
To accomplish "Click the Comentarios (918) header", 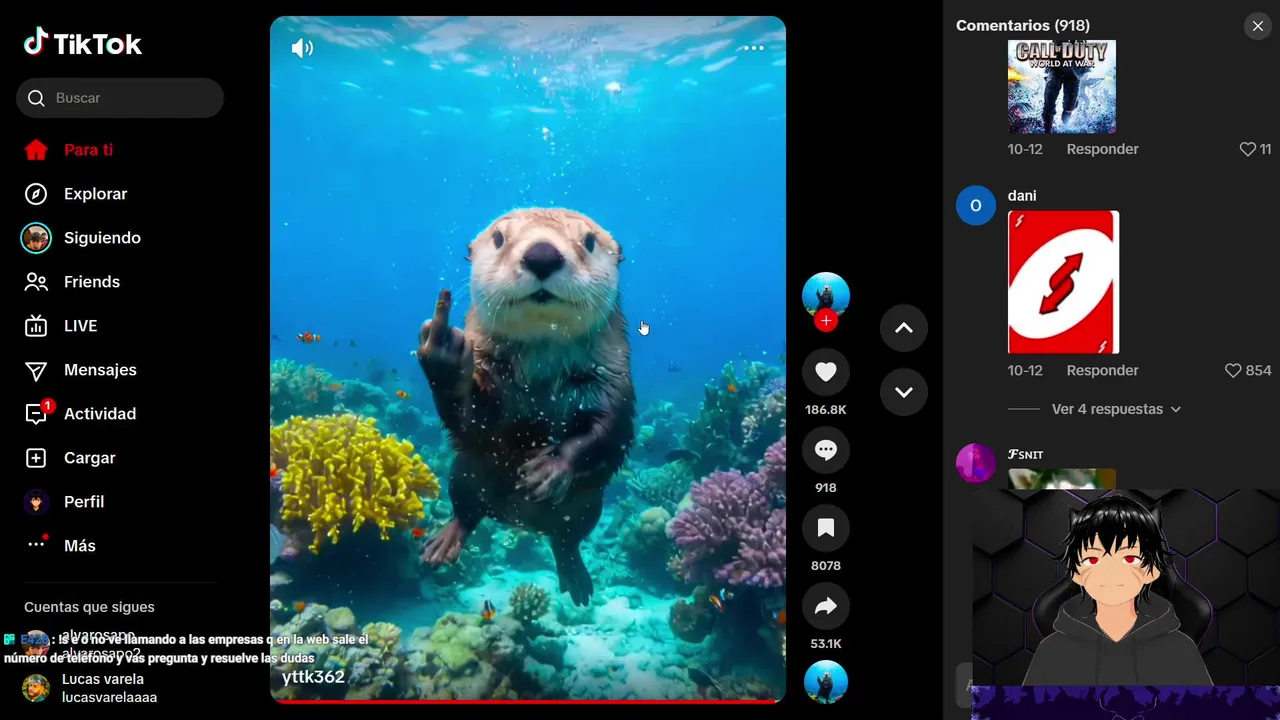I will coord(1023,26).
